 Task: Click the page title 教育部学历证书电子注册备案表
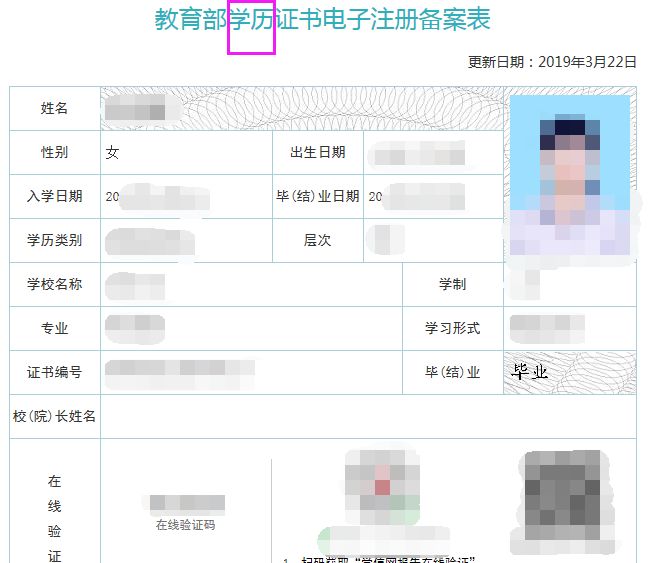[x=323, y=19]
